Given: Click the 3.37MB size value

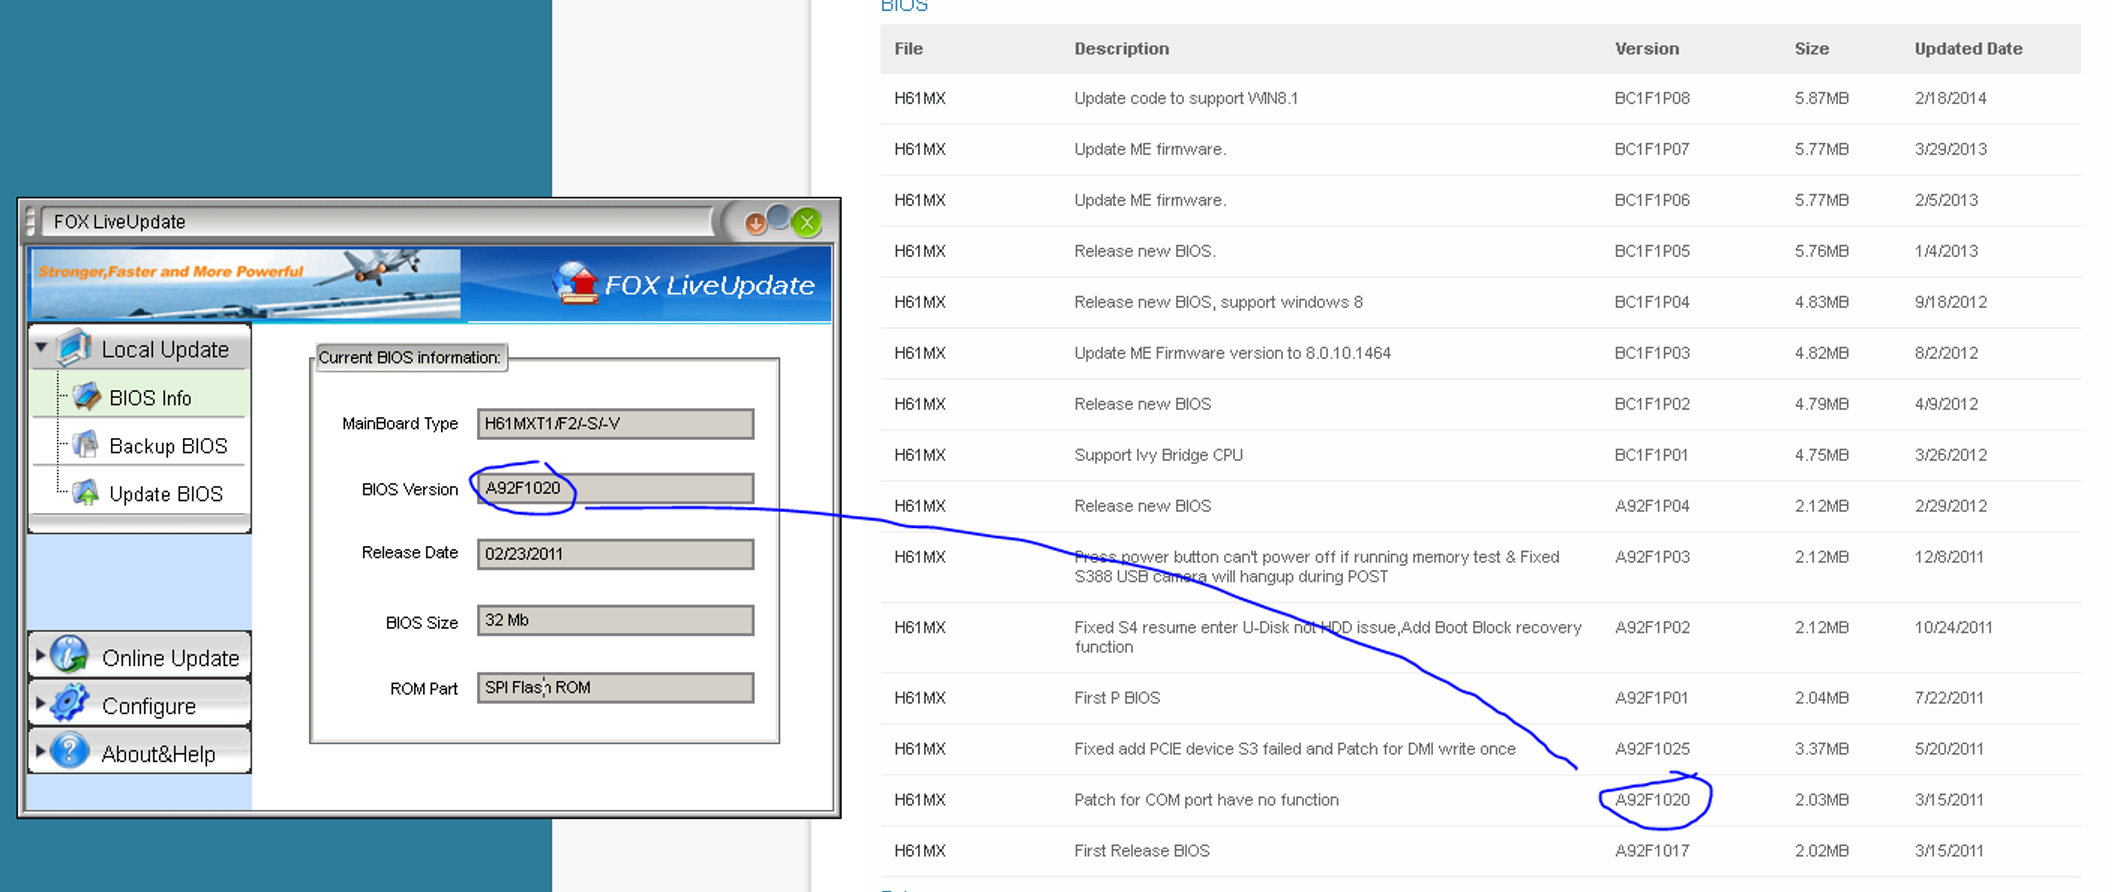Looking at the screenshot, I should point(1821,749).
